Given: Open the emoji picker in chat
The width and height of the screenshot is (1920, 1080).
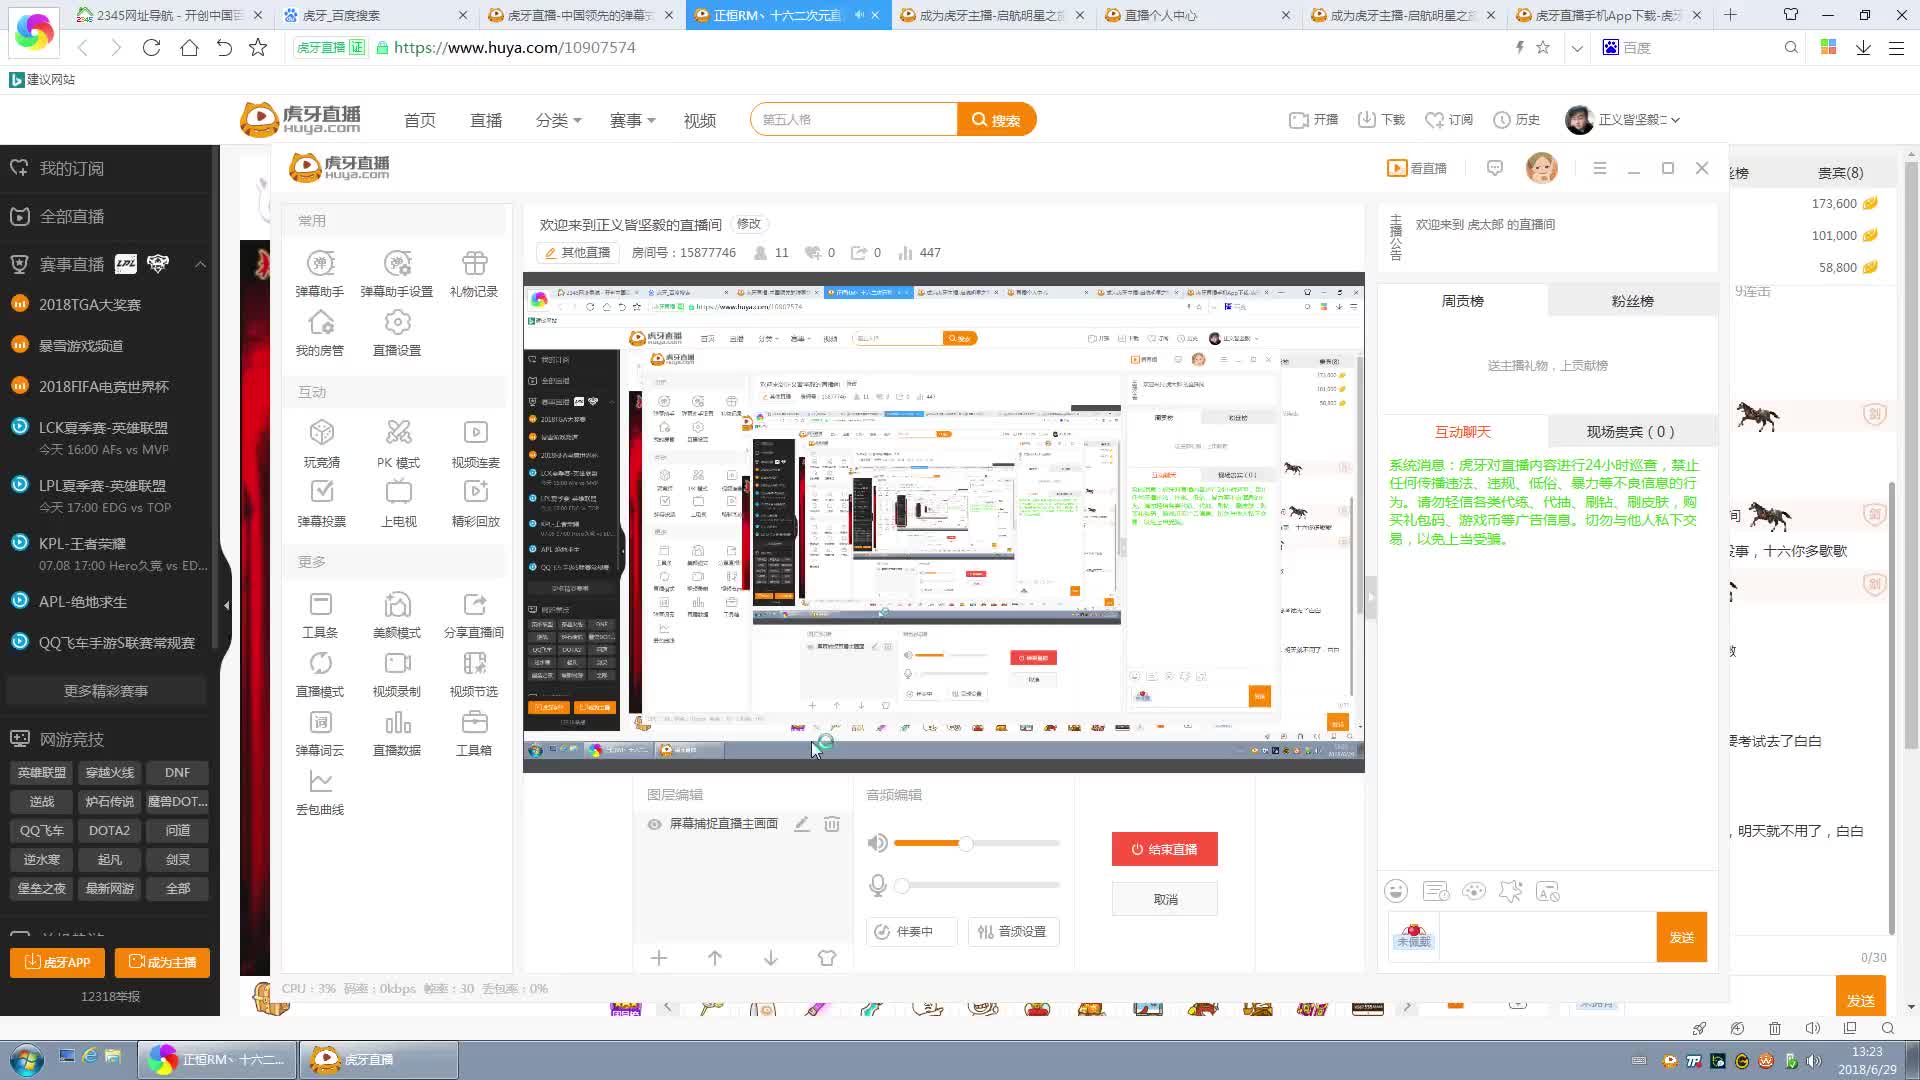Looking at the screenshot, I should pyautogui.click(x=1396, y=891).
